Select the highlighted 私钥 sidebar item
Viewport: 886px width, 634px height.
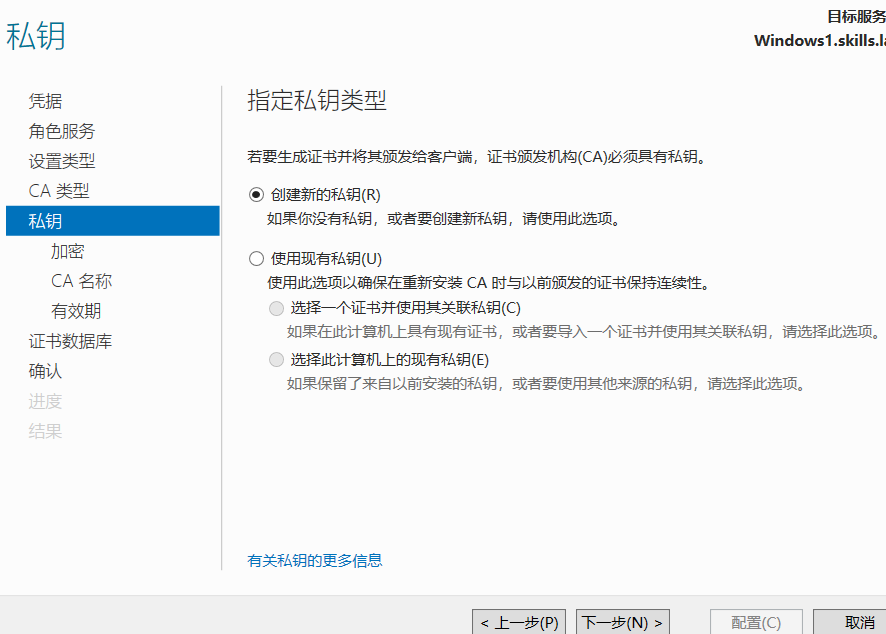pos(45,221)
